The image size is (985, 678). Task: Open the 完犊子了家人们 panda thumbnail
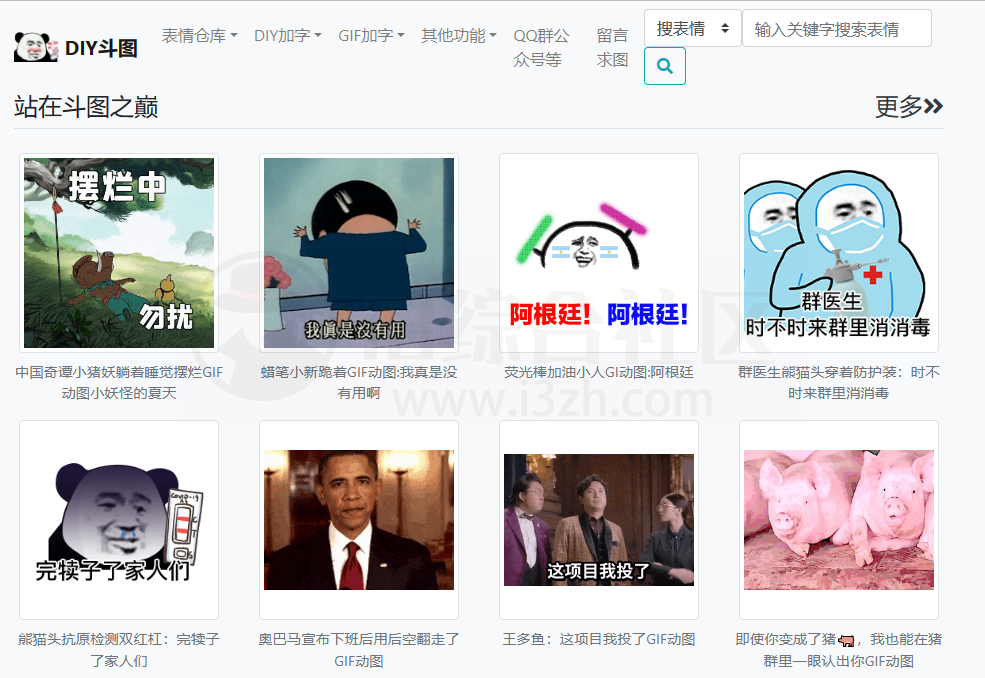pos(119,520)
